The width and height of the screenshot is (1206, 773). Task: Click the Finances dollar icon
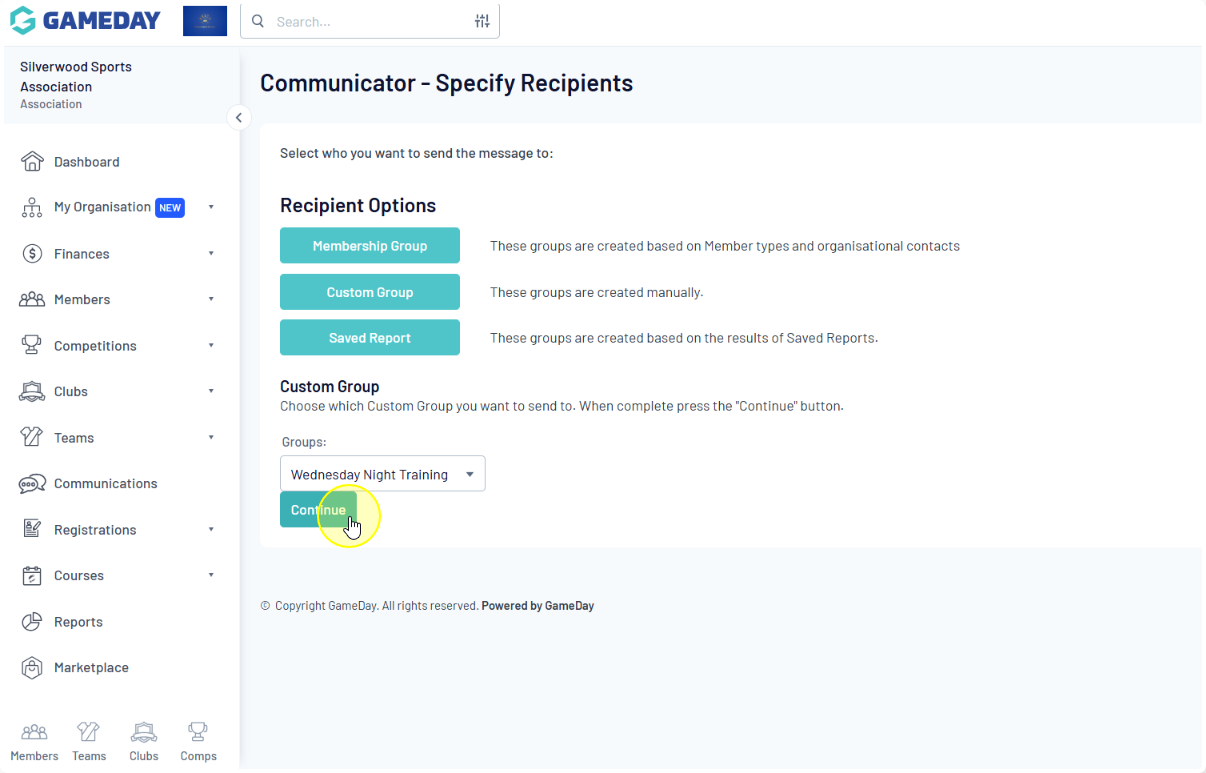[32, 254]
